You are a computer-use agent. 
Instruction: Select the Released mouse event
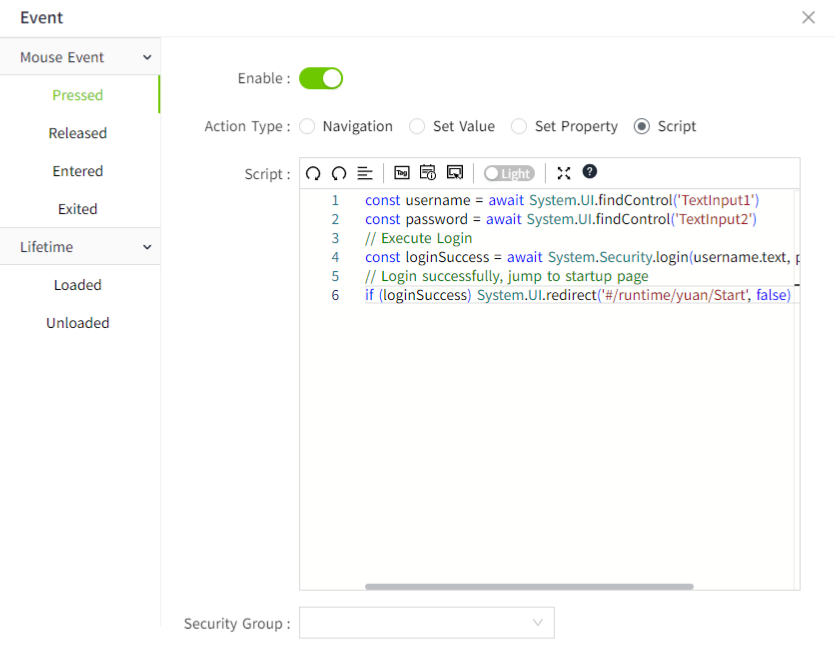pos(78,133)
